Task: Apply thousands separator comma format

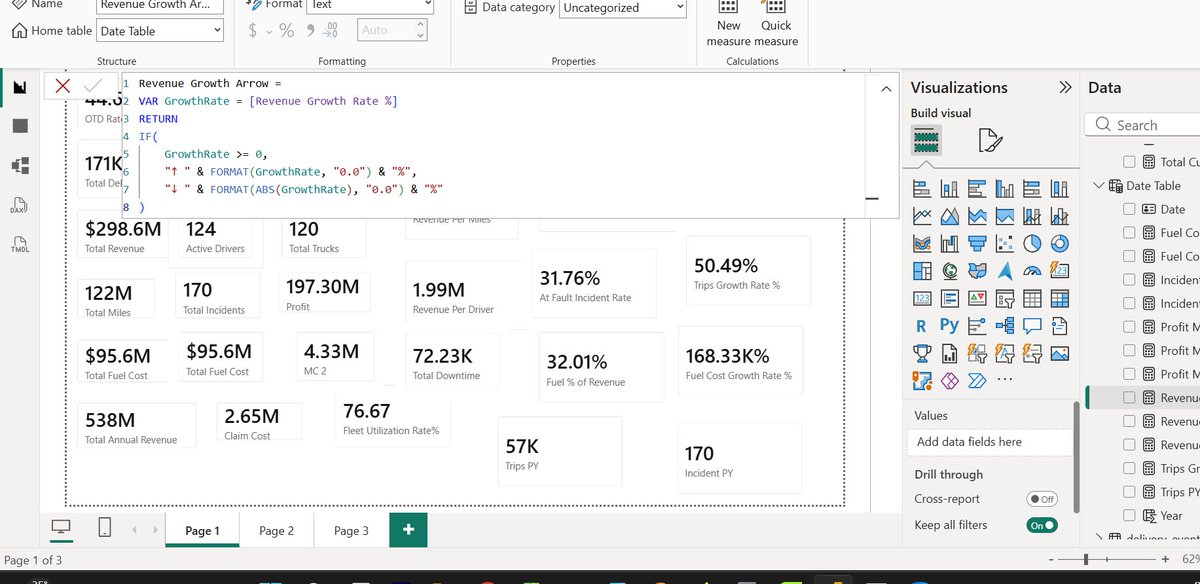Action: click(310, 30)
